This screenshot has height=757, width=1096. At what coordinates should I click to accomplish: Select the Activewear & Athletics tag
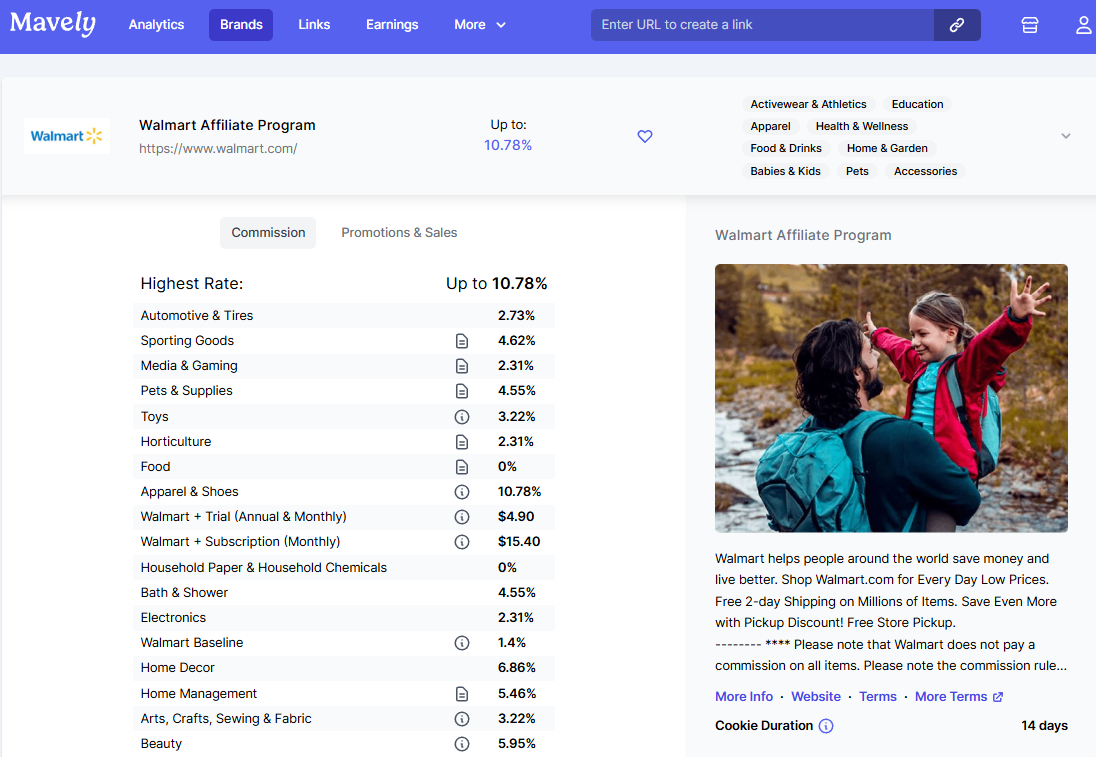[808, 104]
